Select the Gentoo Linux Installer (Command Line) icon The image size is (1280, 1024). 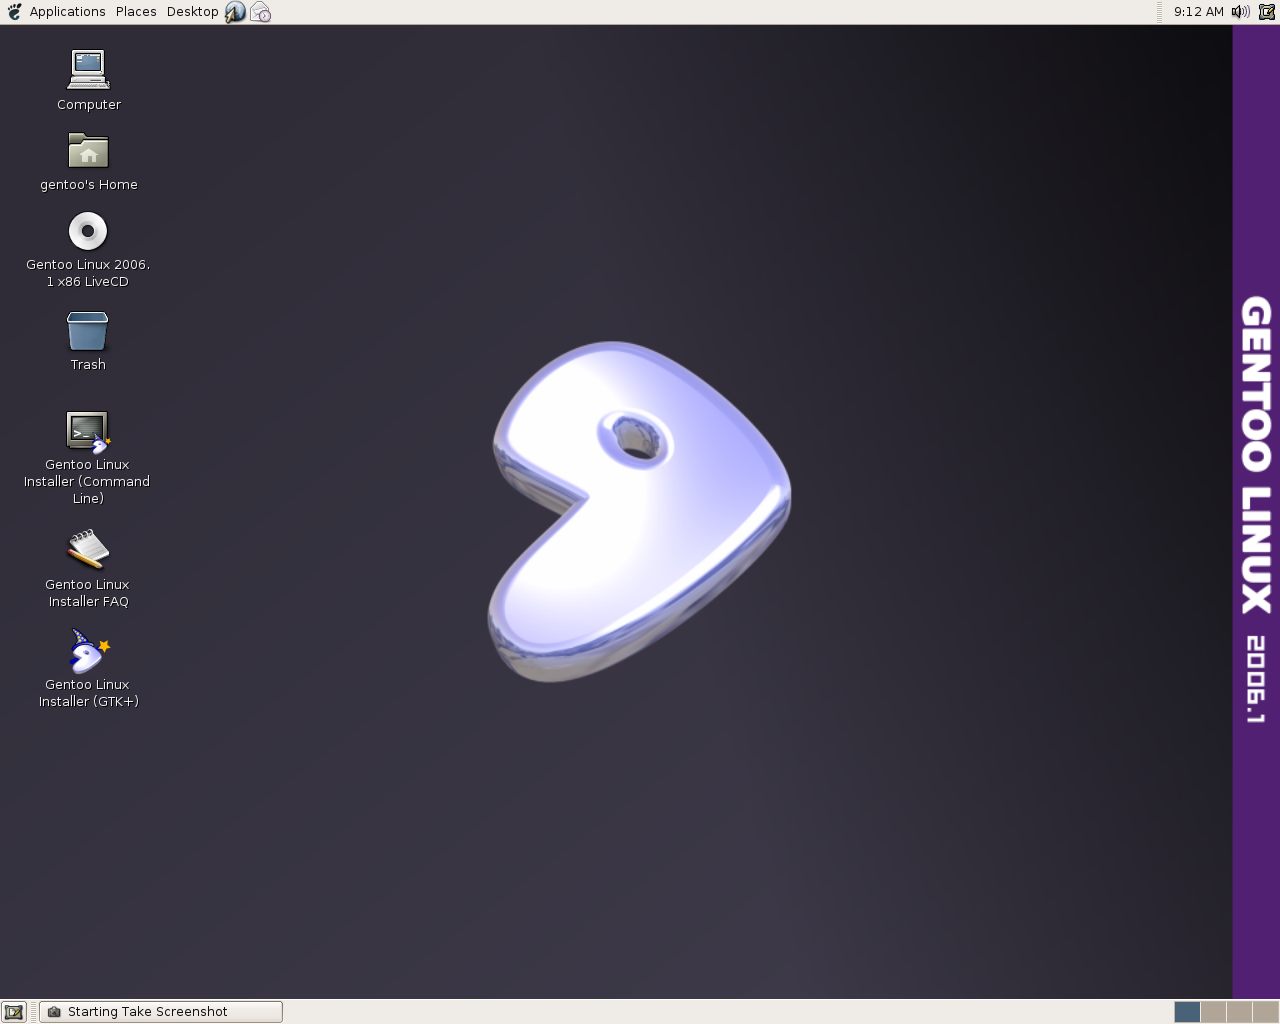point(88,432)
